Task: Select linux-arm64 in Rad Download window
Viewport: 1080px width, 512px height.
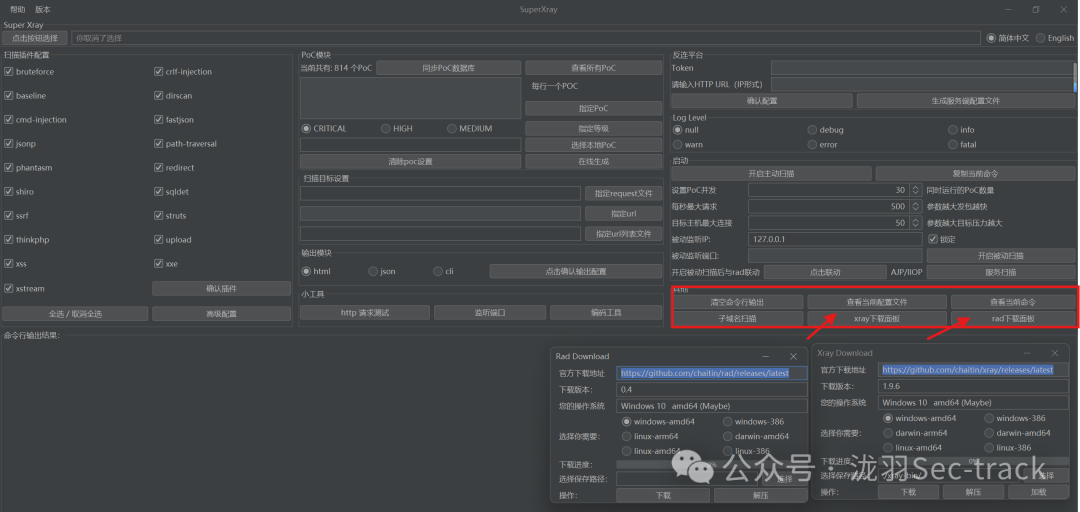Action: click(x=626, y=436)
